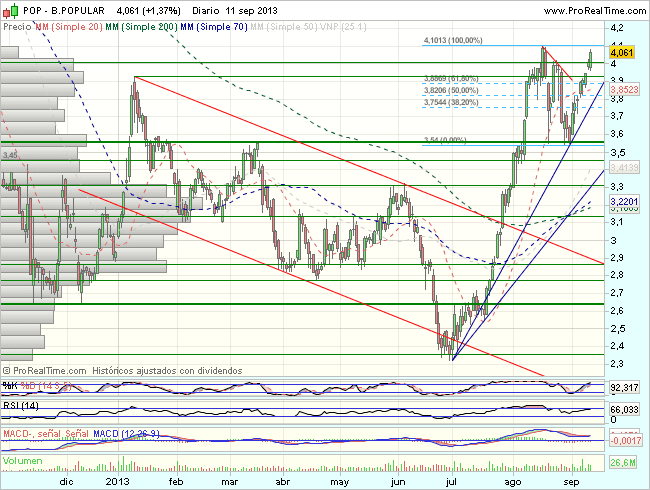
Task: Click the 26,6M volume value tag
Action: tap(624, 462)
